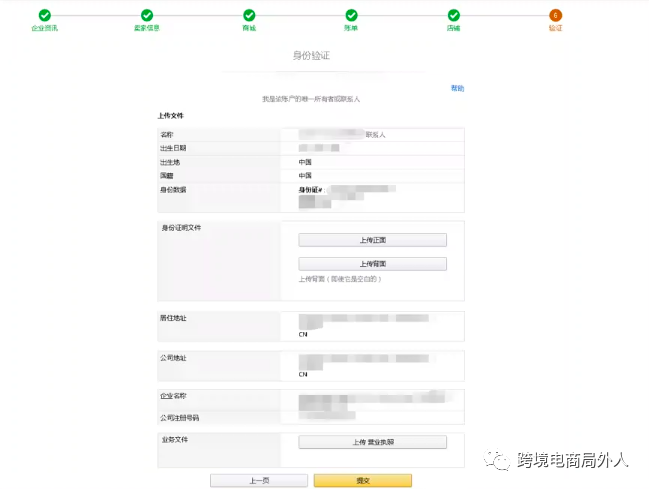Open the 帮助 help link

[457, 88]
